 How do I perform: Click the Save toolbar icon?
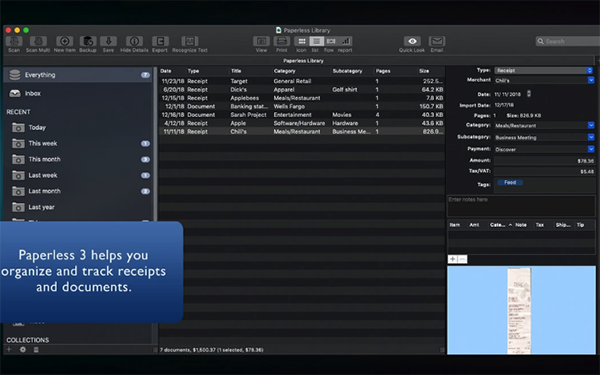108,41
